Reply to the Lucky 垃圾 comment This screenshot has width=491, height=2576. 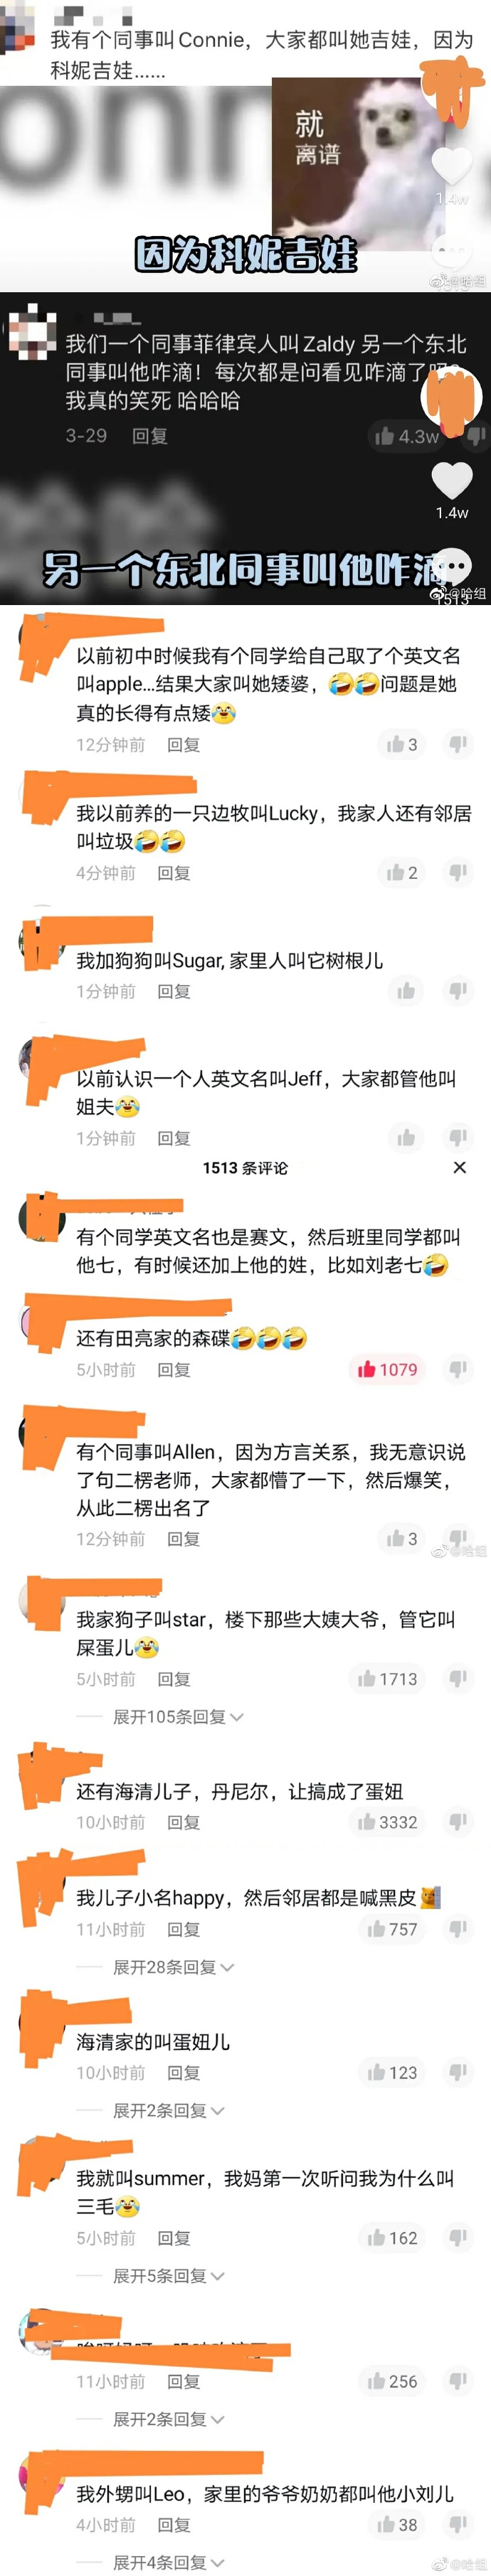174,873
